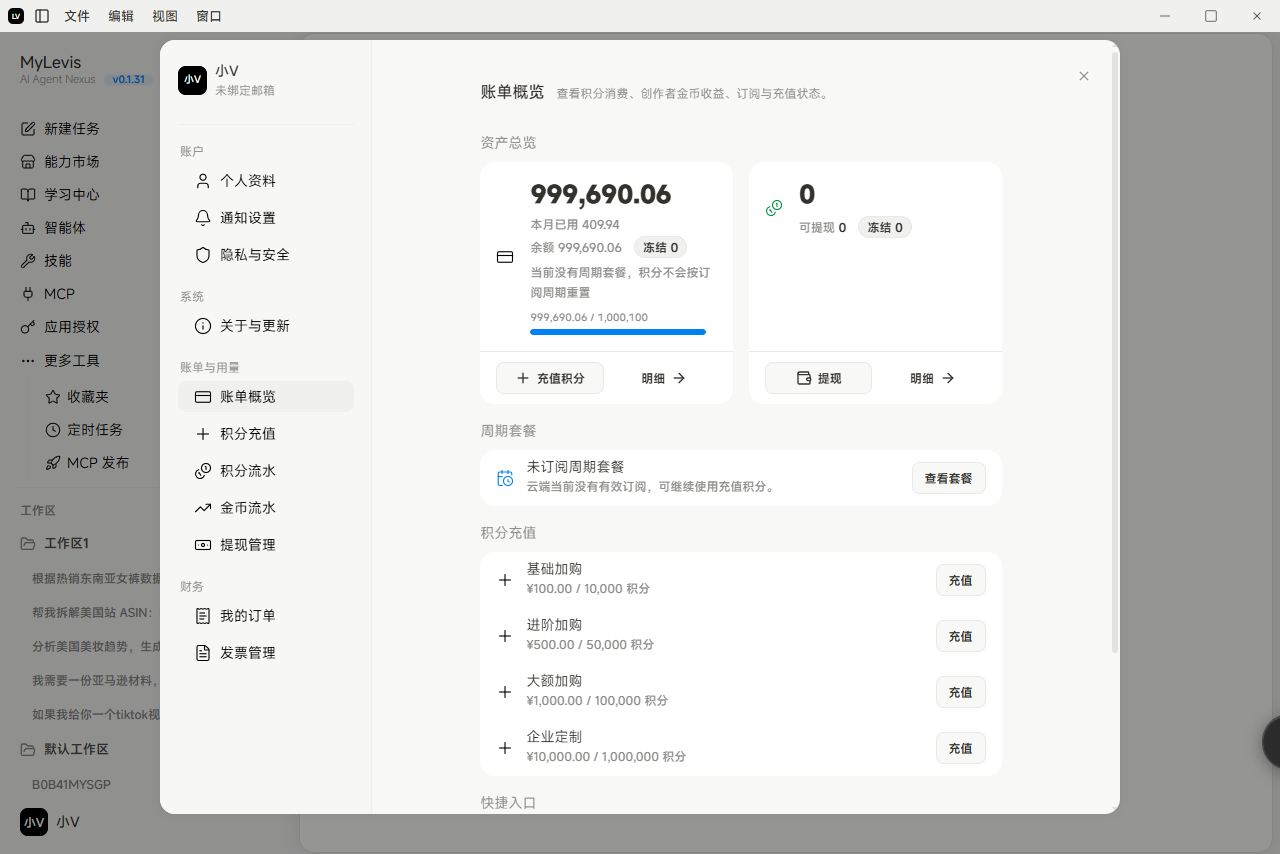Click the LV app logo in title bar

(16, 16)
